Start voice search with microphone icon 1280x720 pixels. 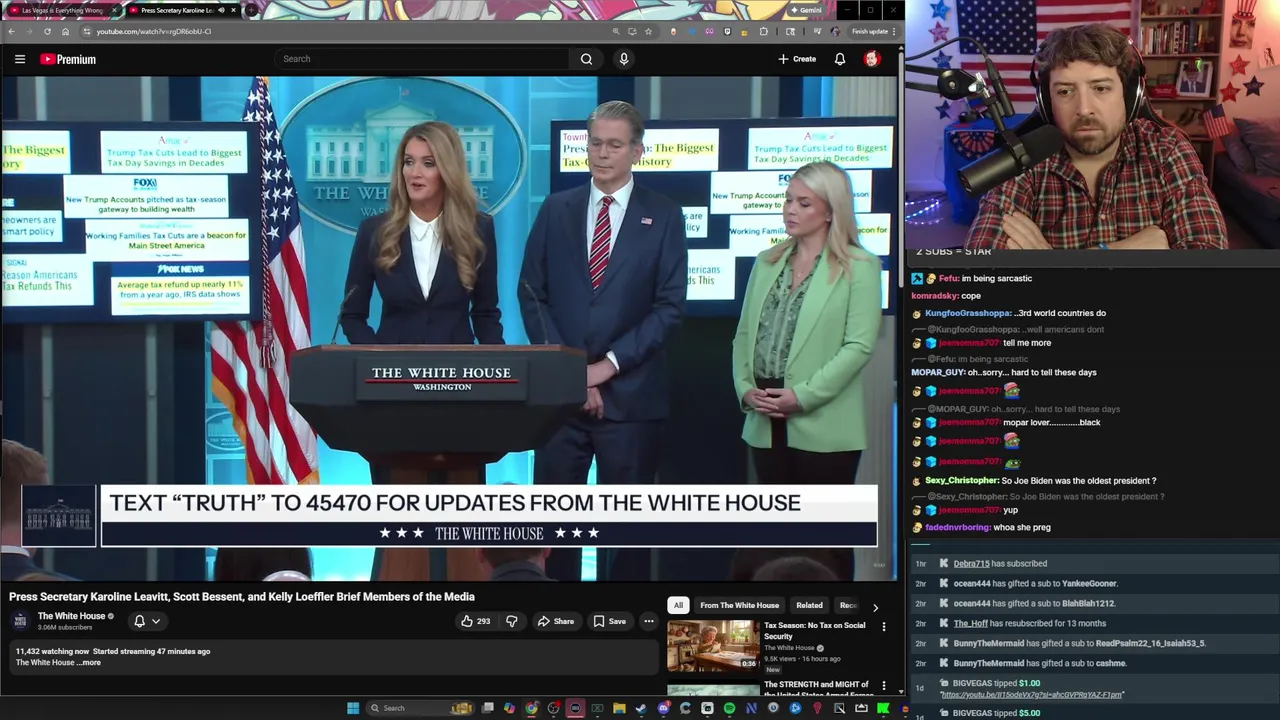624,59
